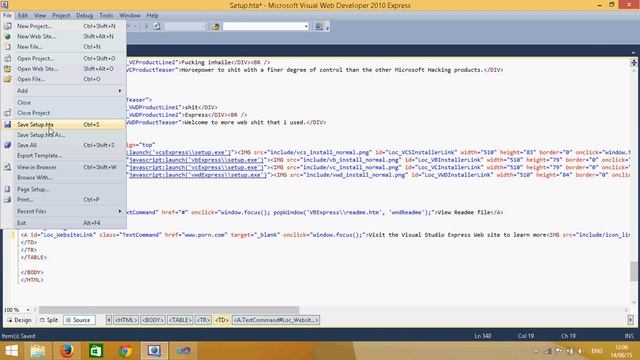Open the Tools menu
The width and height of the screenshot is (640, 360).
(106, 16)
